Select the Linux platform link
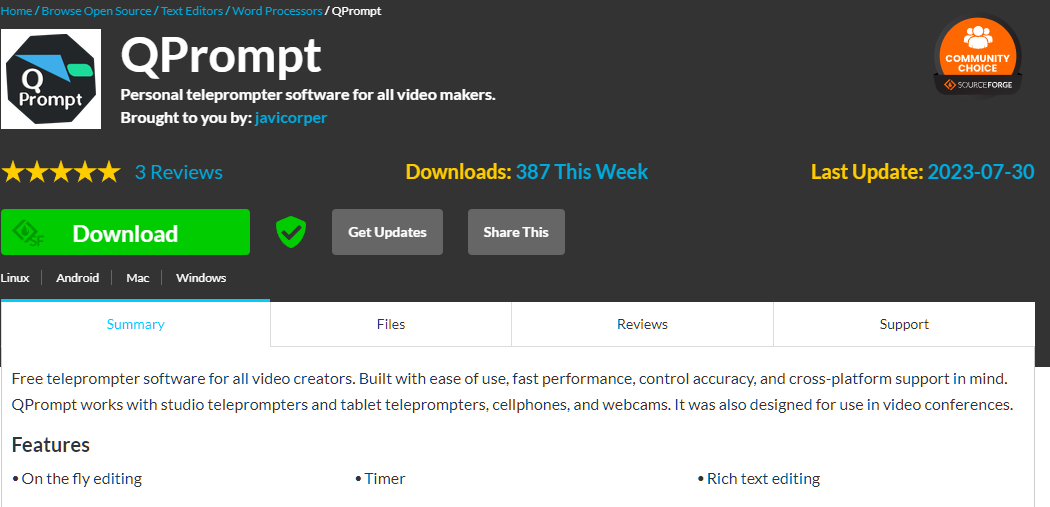Screen dimensions: 1050x507 pos(15,278)
